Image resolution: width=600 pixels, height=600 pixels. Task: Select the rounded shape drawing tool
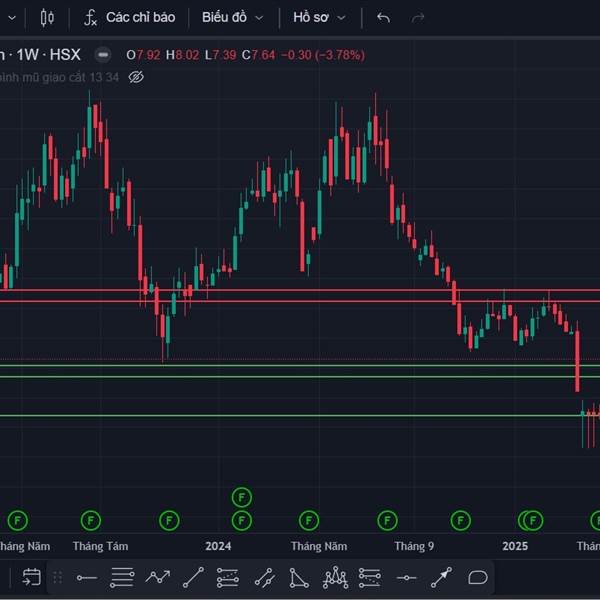pyautogui.click(x=477, y=577)
